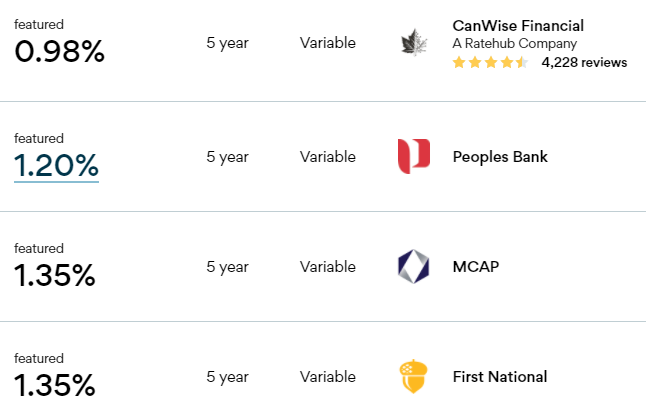Viewport: 646px width, 414px height.
Task: Click the Peoples Bank red logo
Action: click(414, 157)
